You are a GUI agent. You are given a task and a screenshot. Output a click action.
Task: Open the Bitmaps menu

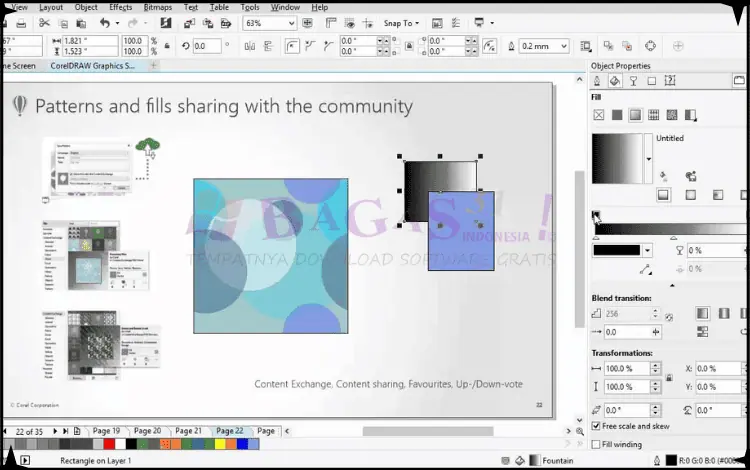click(157, 7)
